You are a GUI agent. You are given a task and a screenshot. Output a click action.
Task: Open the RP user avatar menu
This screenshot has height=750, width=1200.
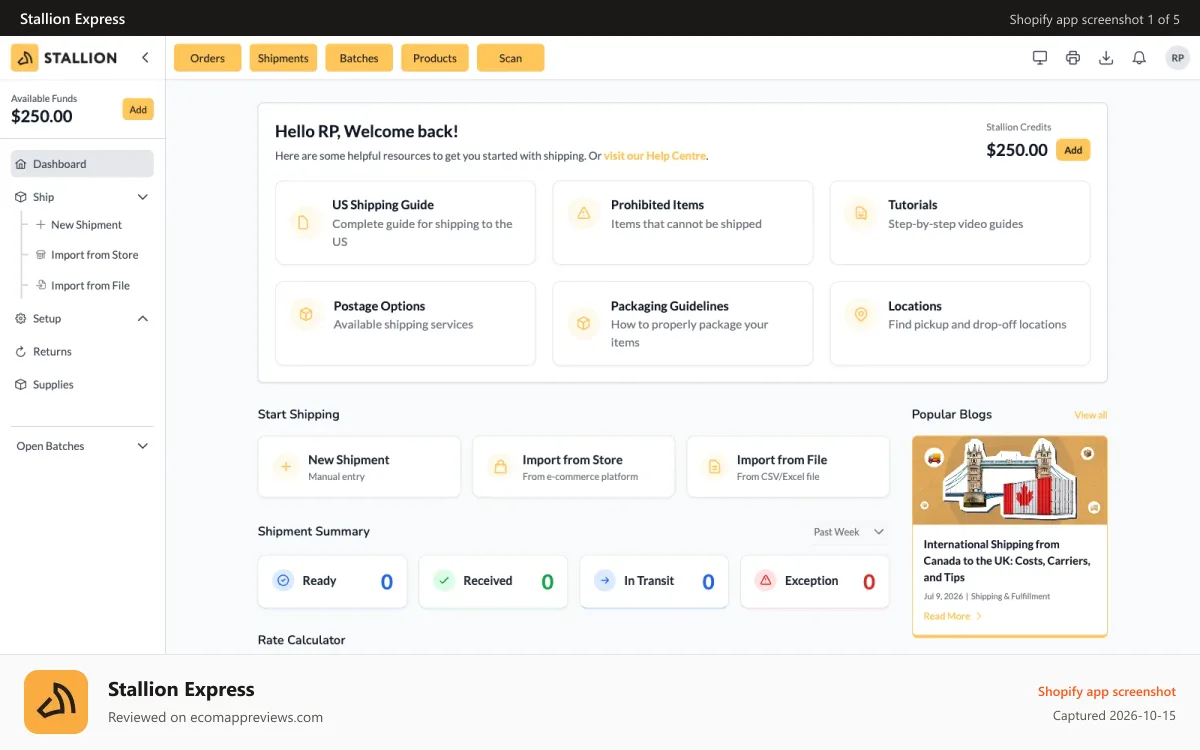click(1177, 58)
